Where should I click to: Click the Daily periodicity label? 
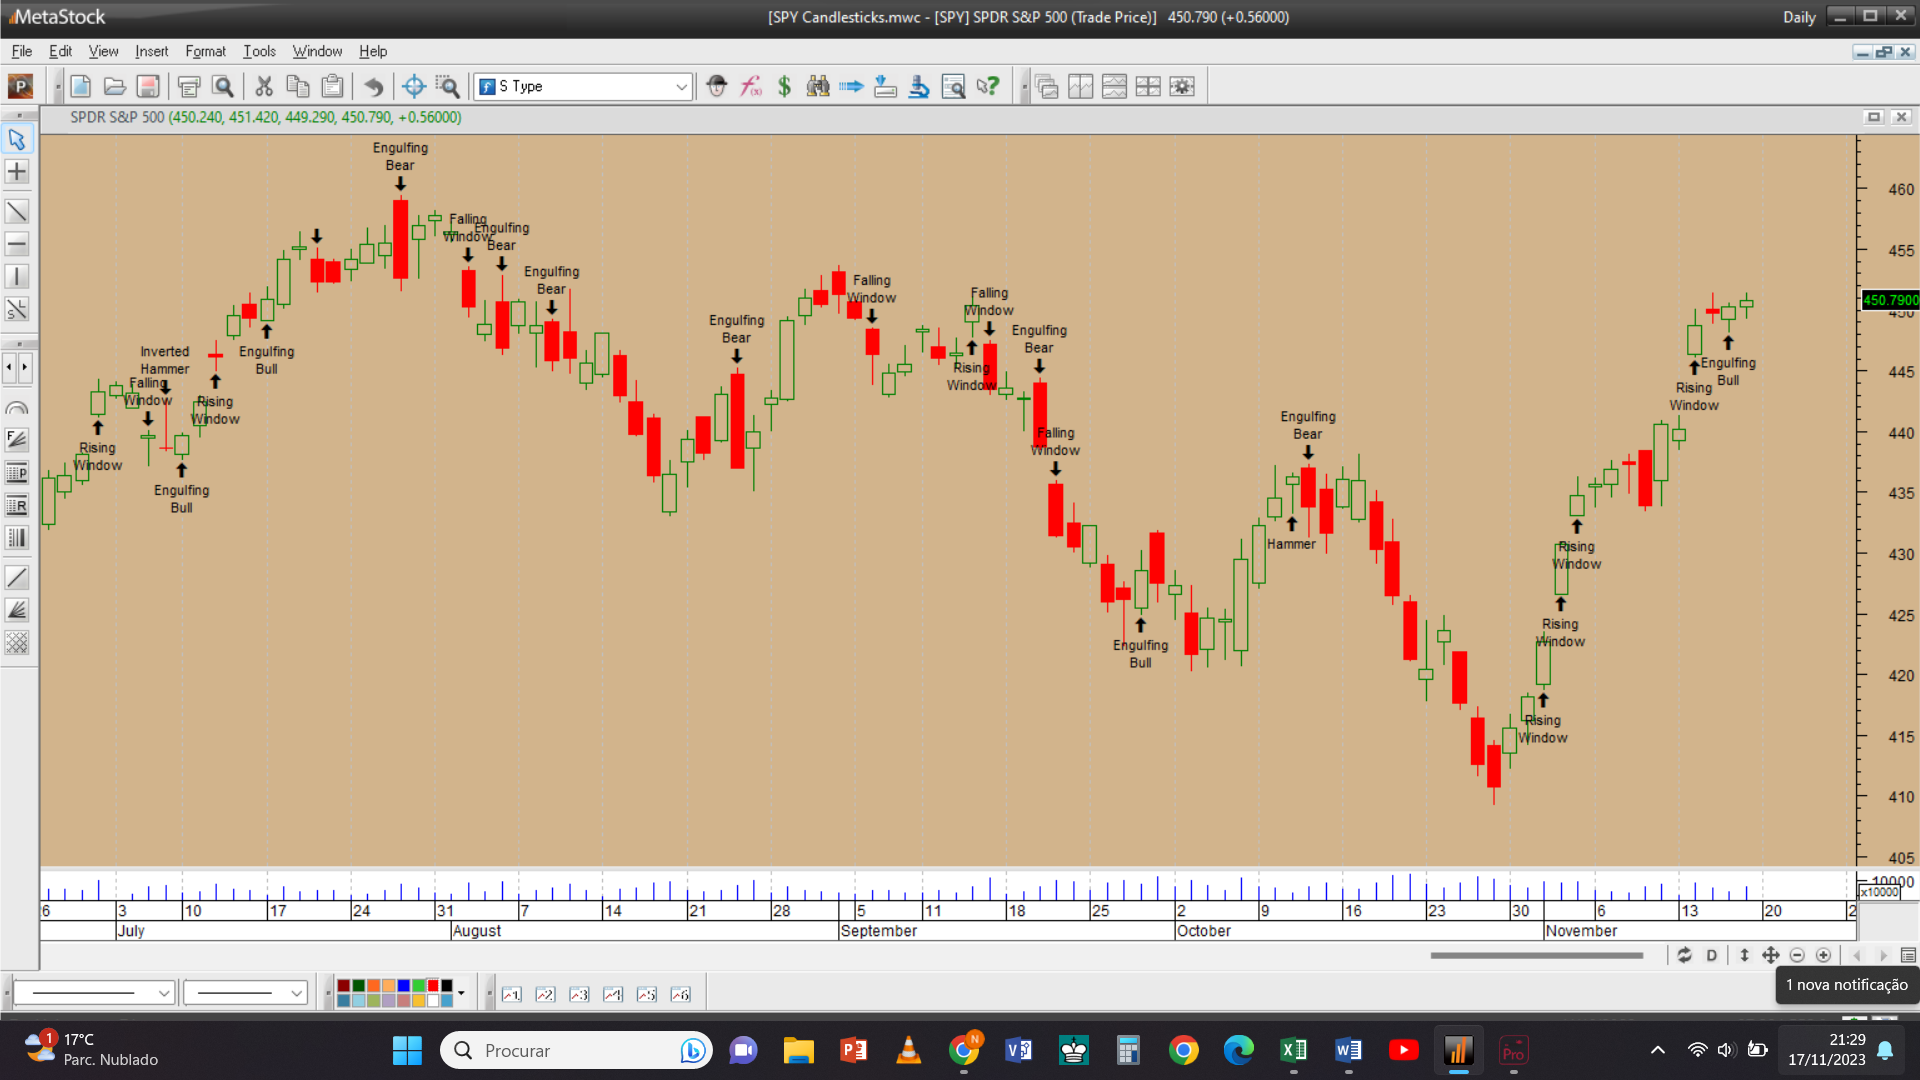point(1799,17)
